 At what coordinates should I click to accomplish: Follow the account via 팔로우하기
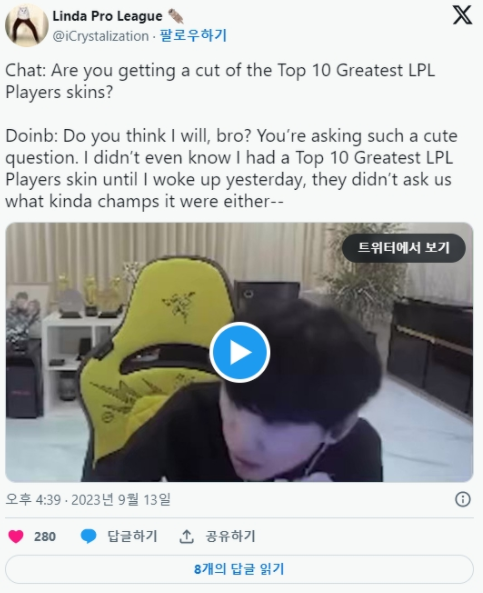193,36
